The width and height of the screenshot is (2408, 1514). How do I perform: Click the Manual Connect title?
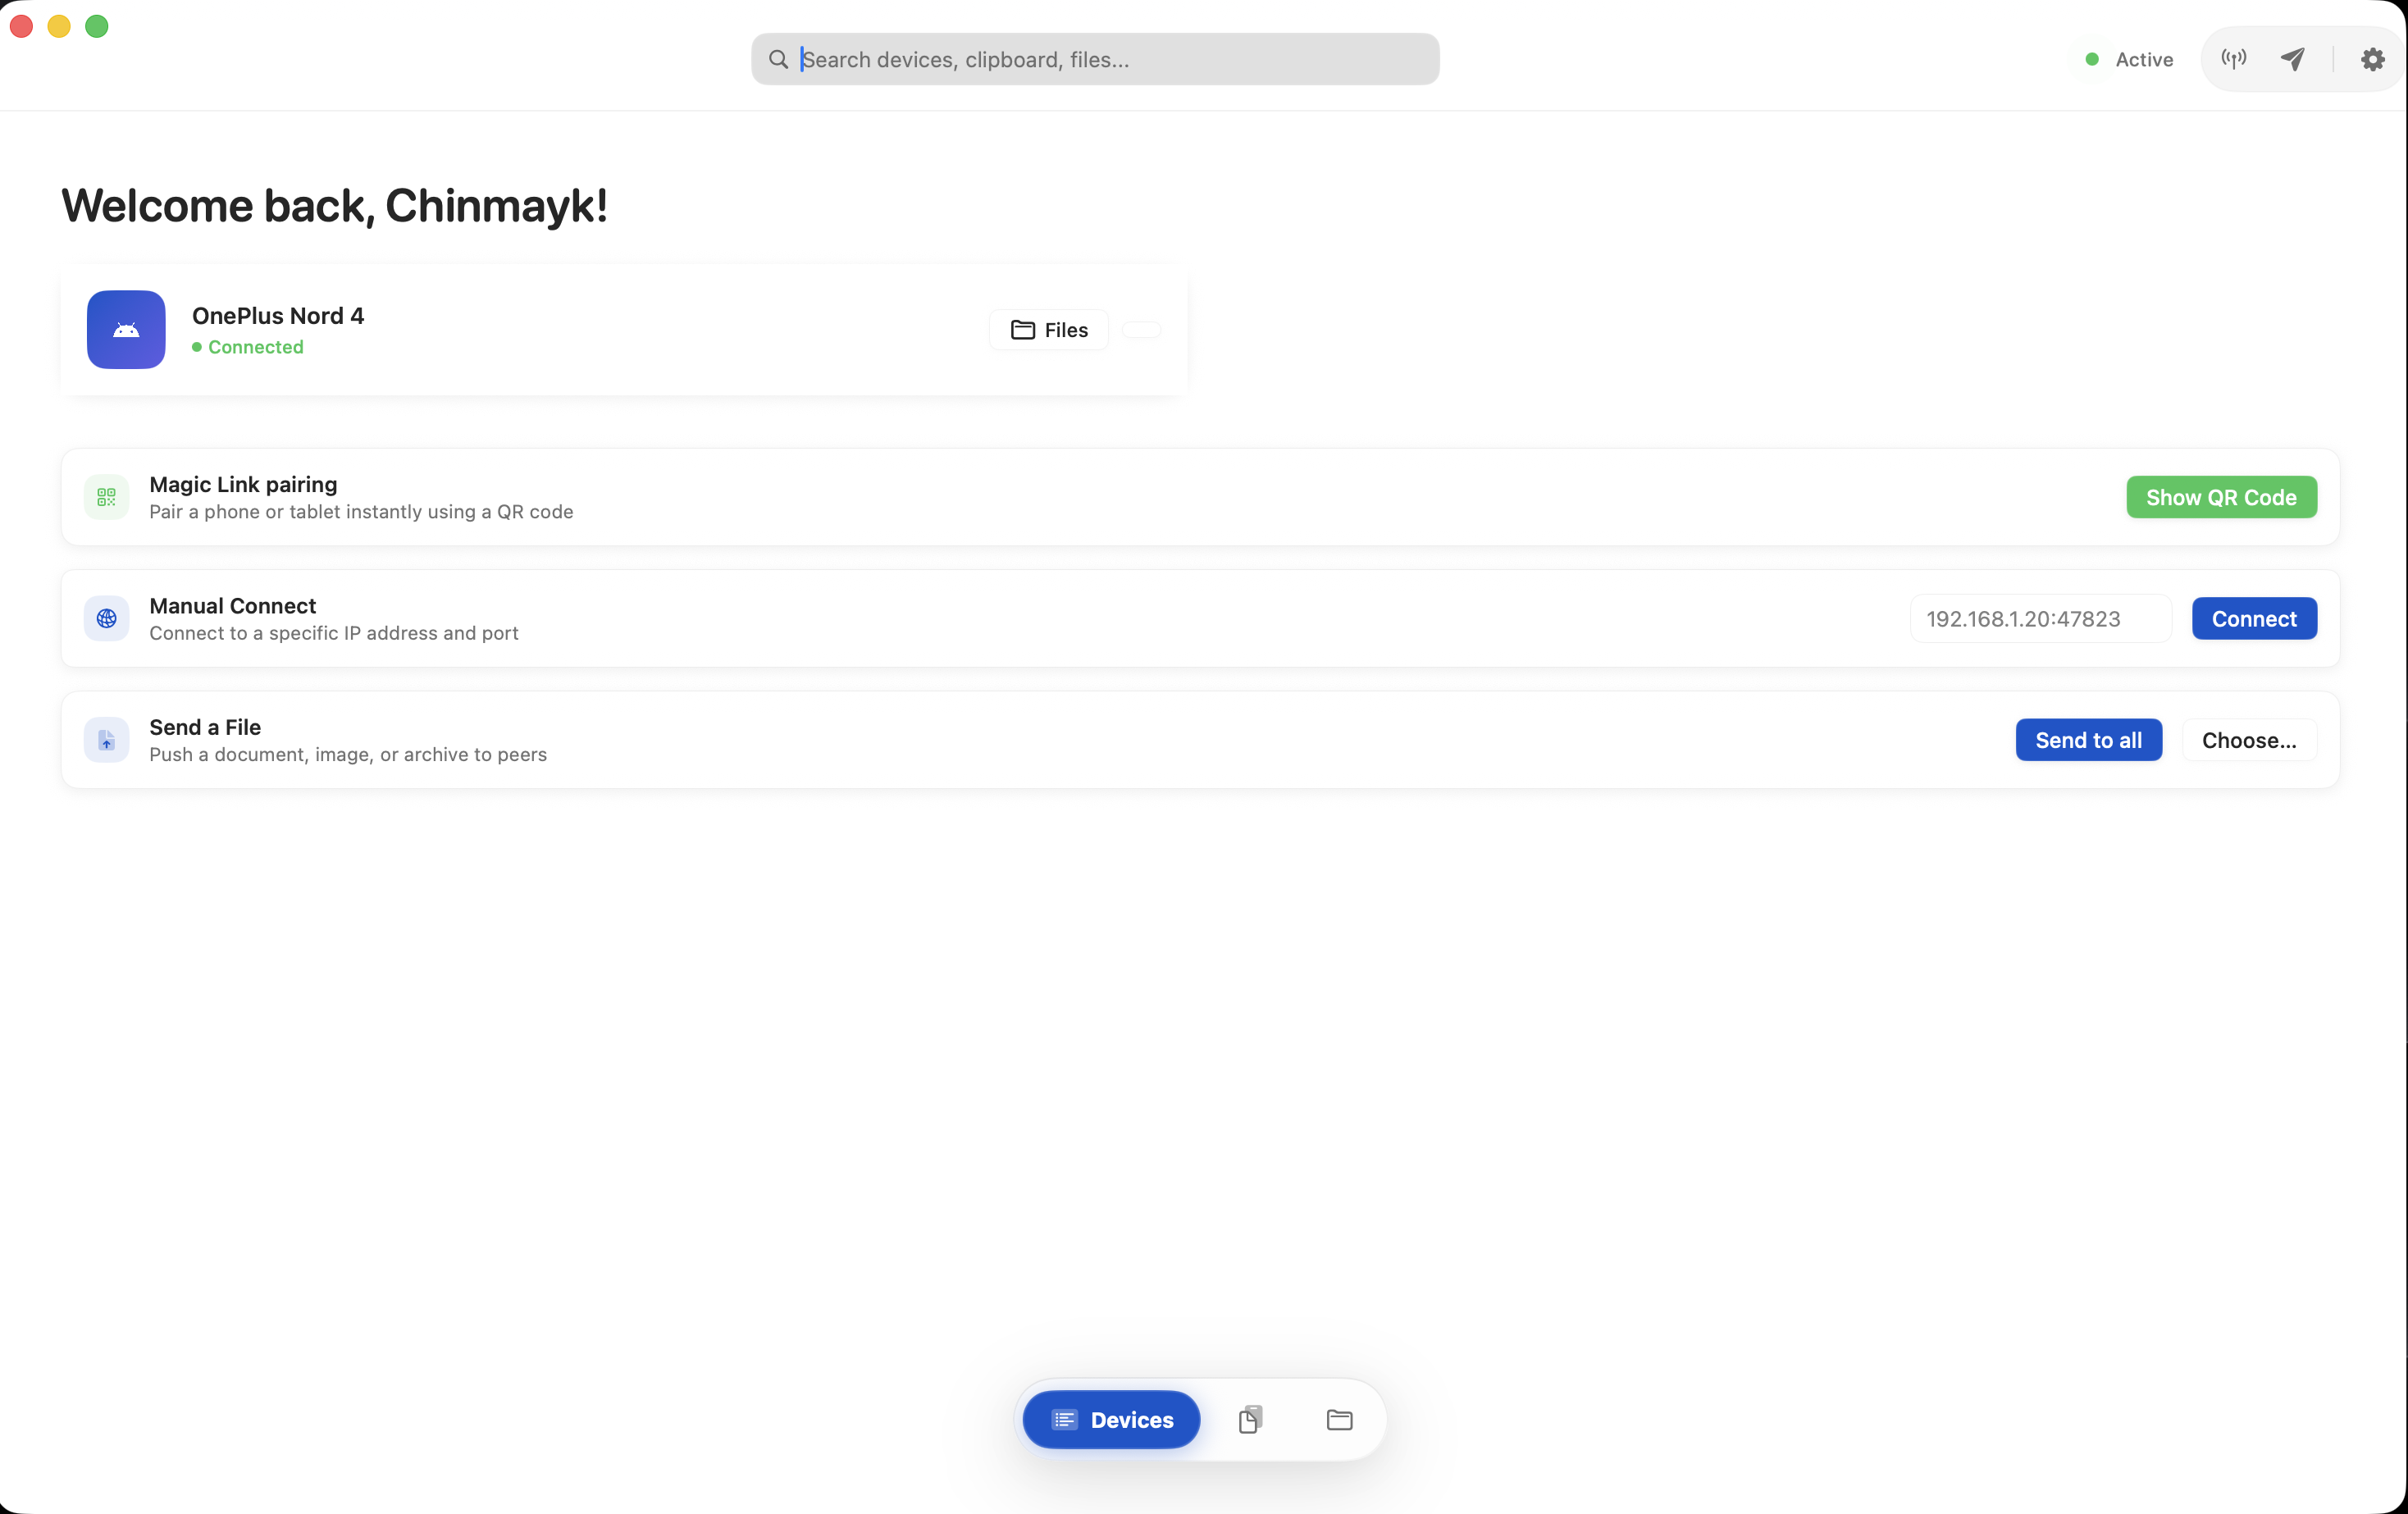pos(232,606)
